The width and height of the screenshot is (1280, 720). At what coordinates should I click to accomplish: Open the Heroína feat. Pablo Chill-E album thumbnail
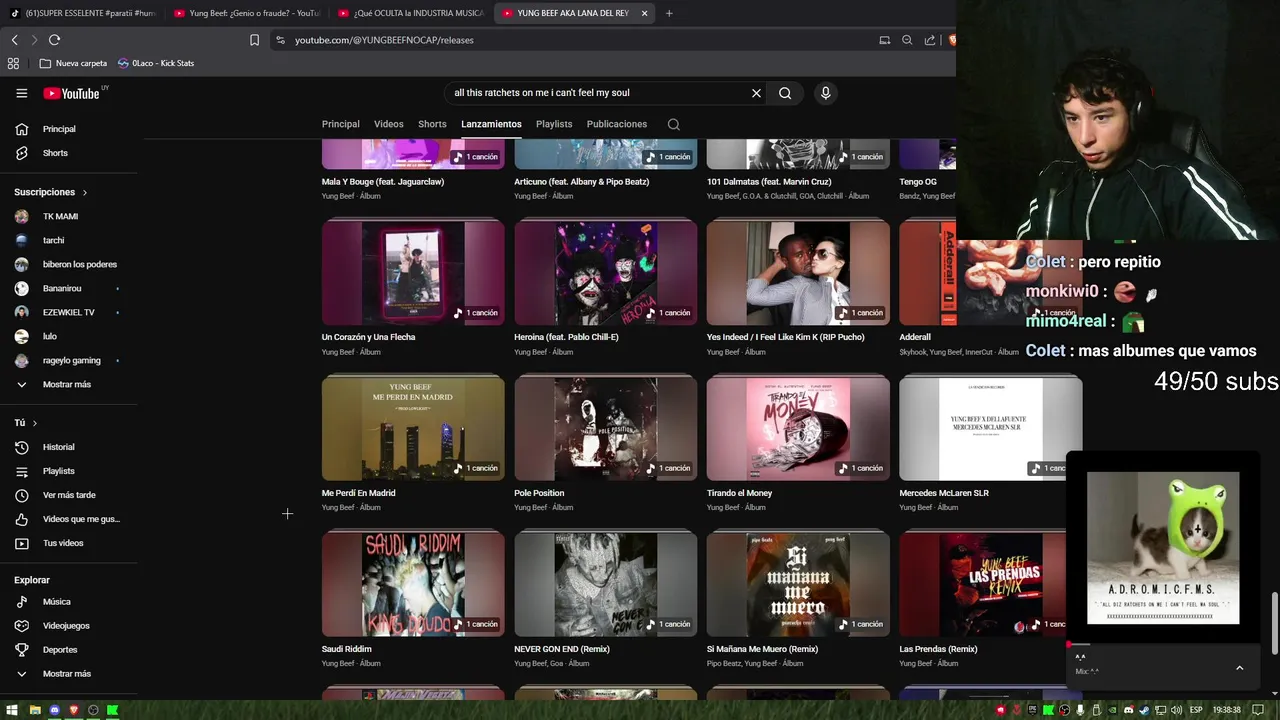(606, 272)
